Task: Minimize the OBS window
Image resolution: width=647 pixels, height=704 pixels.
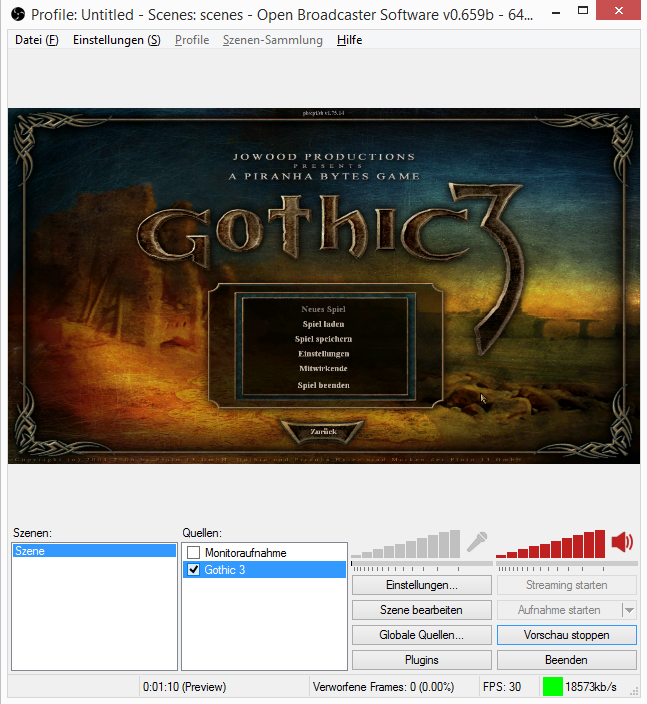Action: (556, 13)
